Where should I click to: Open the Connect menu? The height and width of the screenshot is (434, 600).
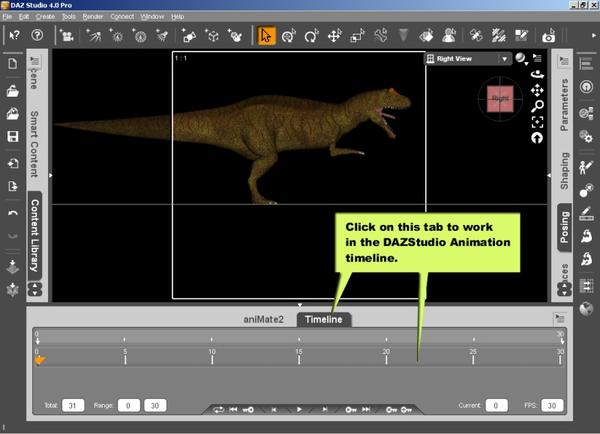pos(122,17)
